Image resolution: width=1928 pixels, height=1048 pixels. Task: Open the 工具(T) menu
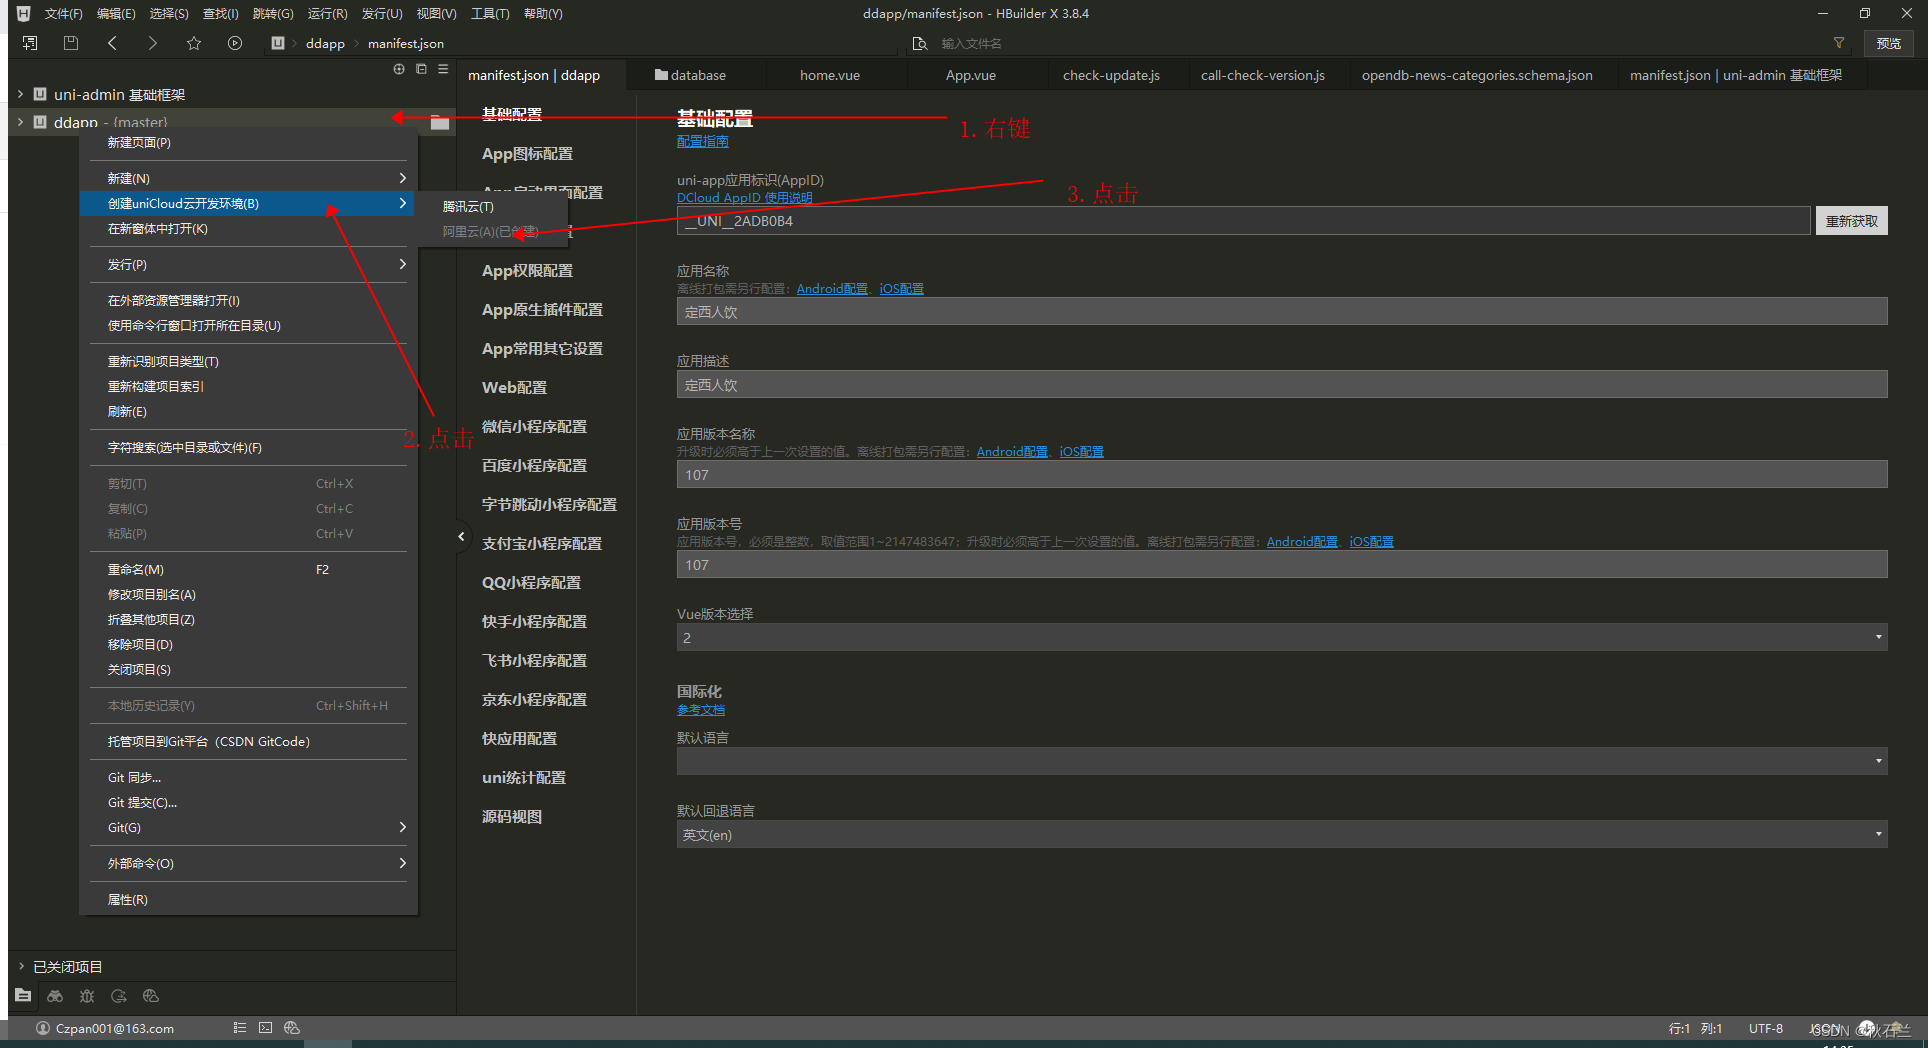point(490,13)
